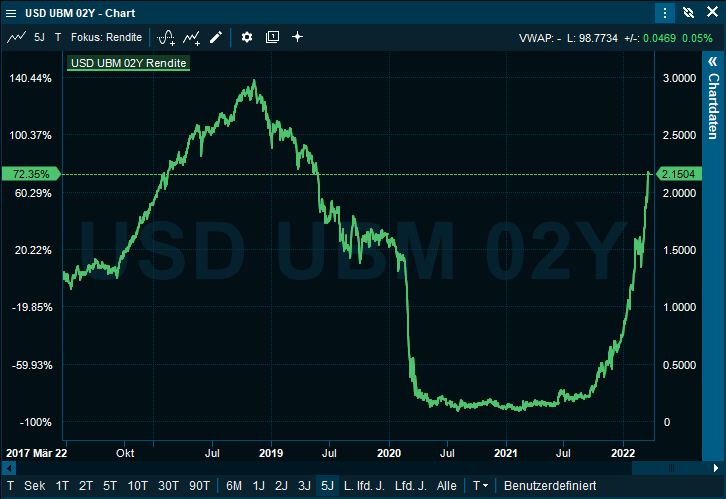Viewport: 726px width, 499px height.
Task: Open chart settings gear icon
Action: (247, 37)
